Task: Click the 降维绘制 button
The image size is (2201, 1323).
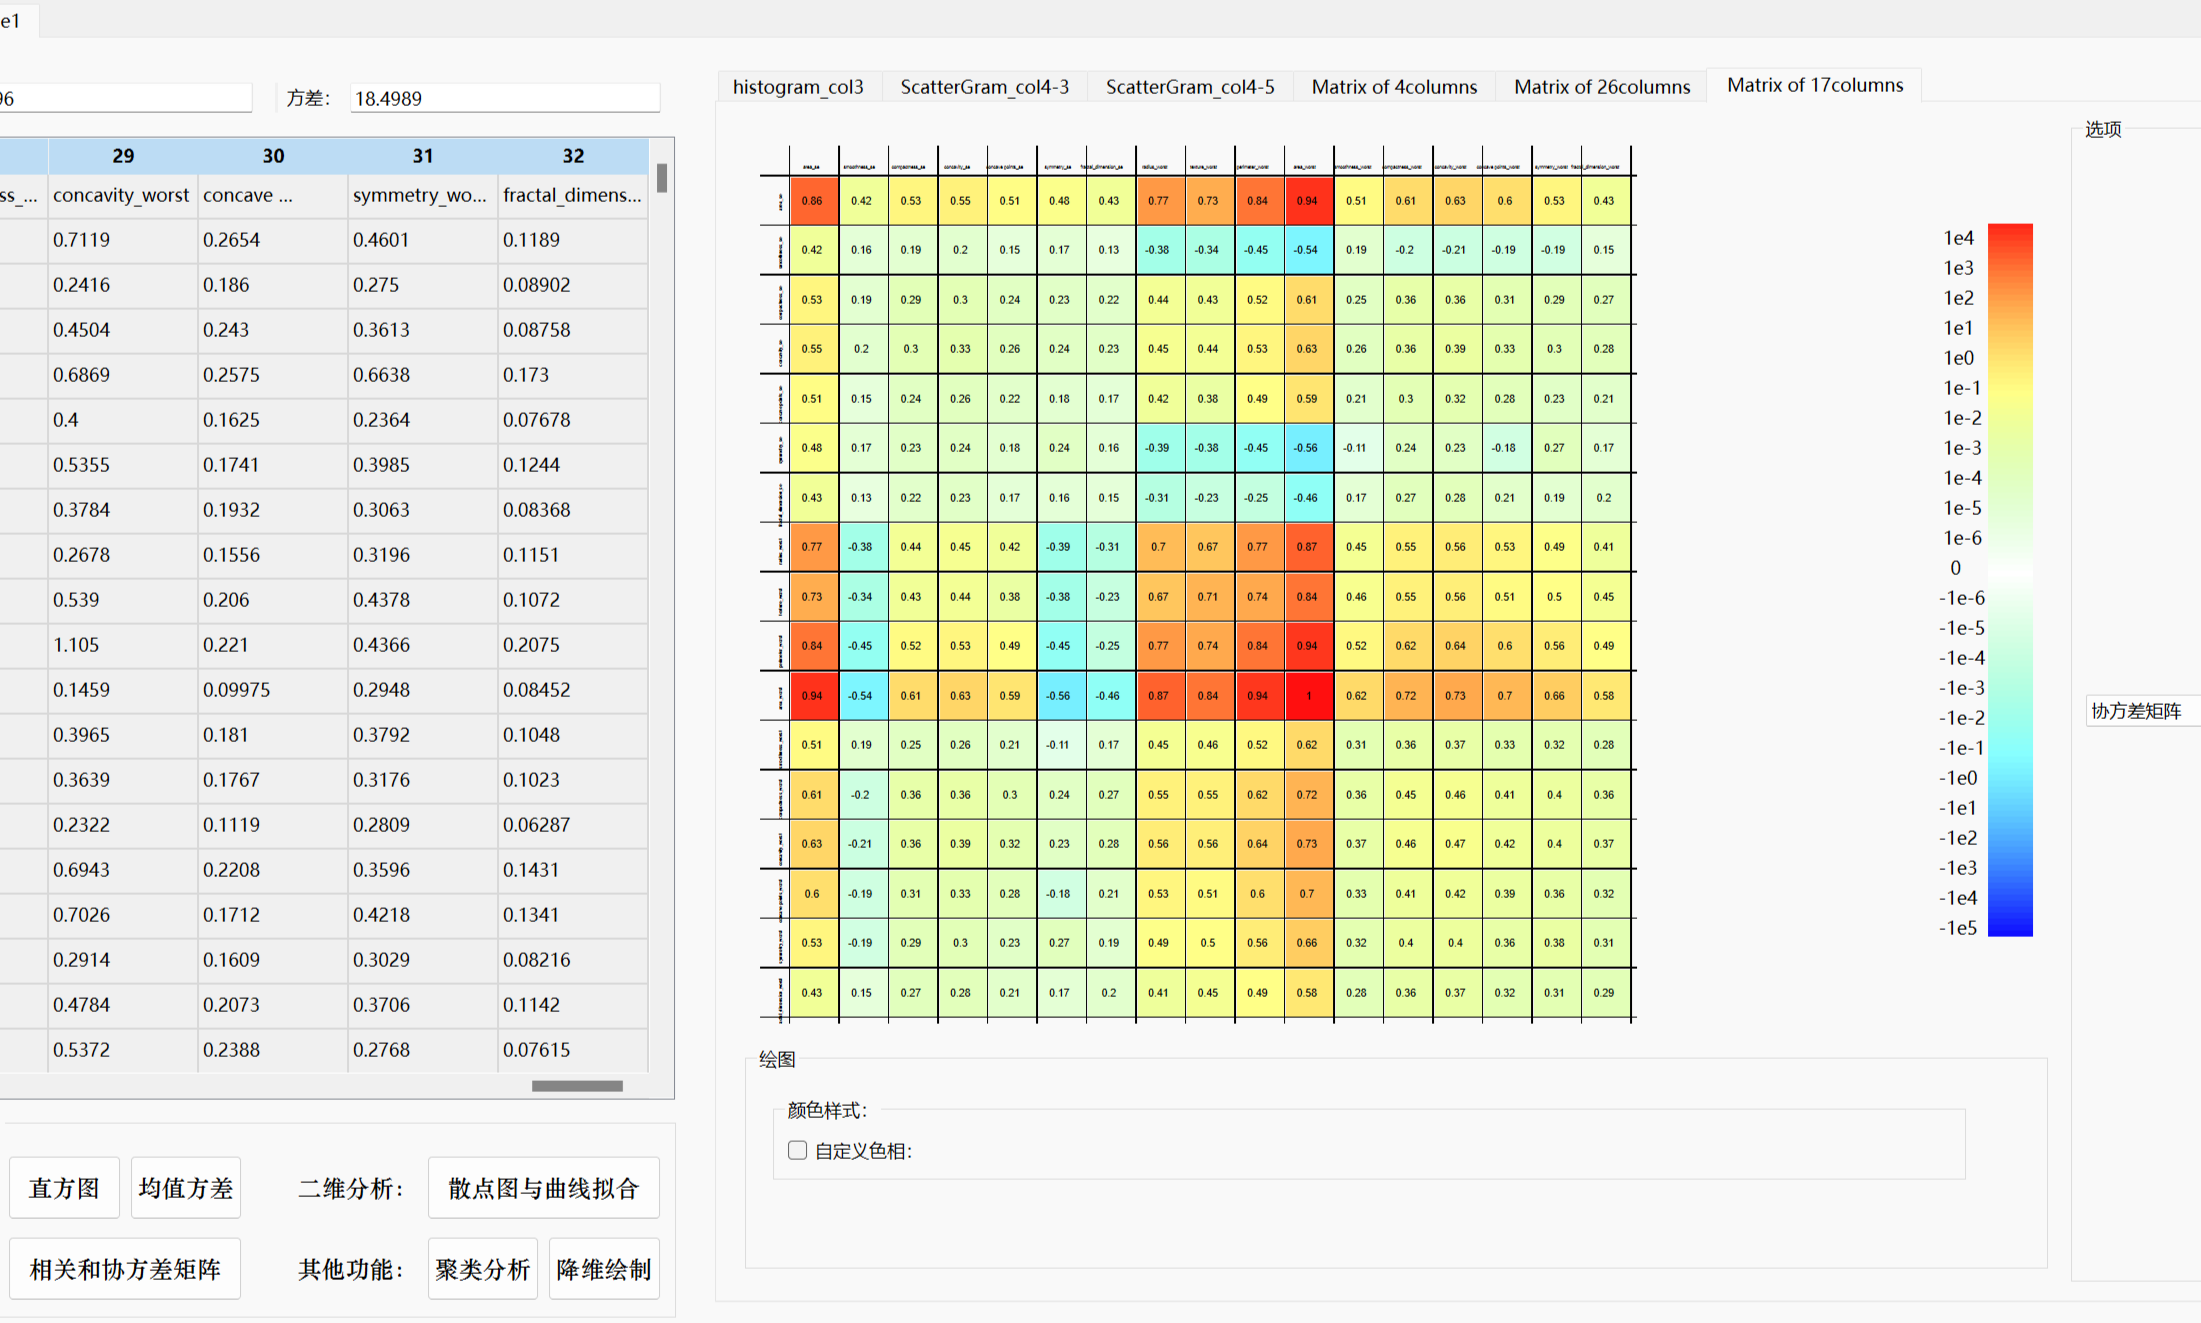Action: 604,1269
